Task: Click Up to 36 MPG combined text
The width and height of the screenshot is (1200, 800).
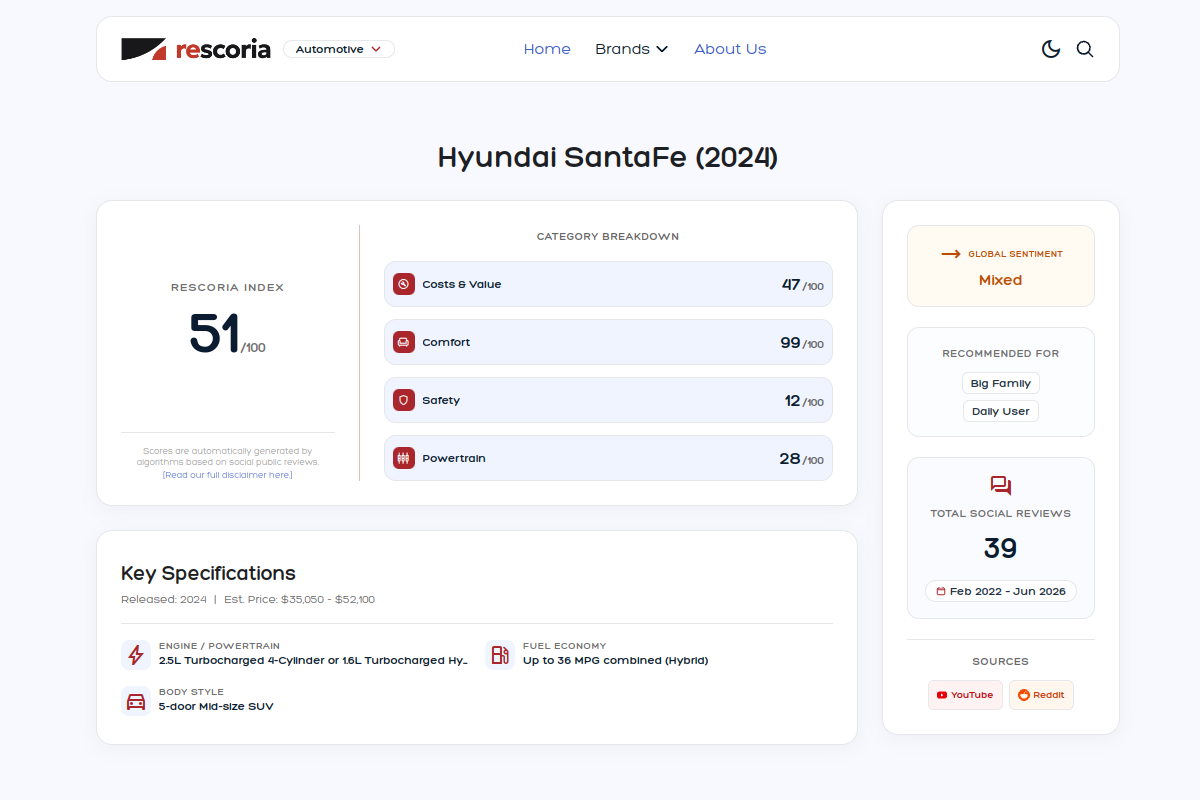Action: 615,660
